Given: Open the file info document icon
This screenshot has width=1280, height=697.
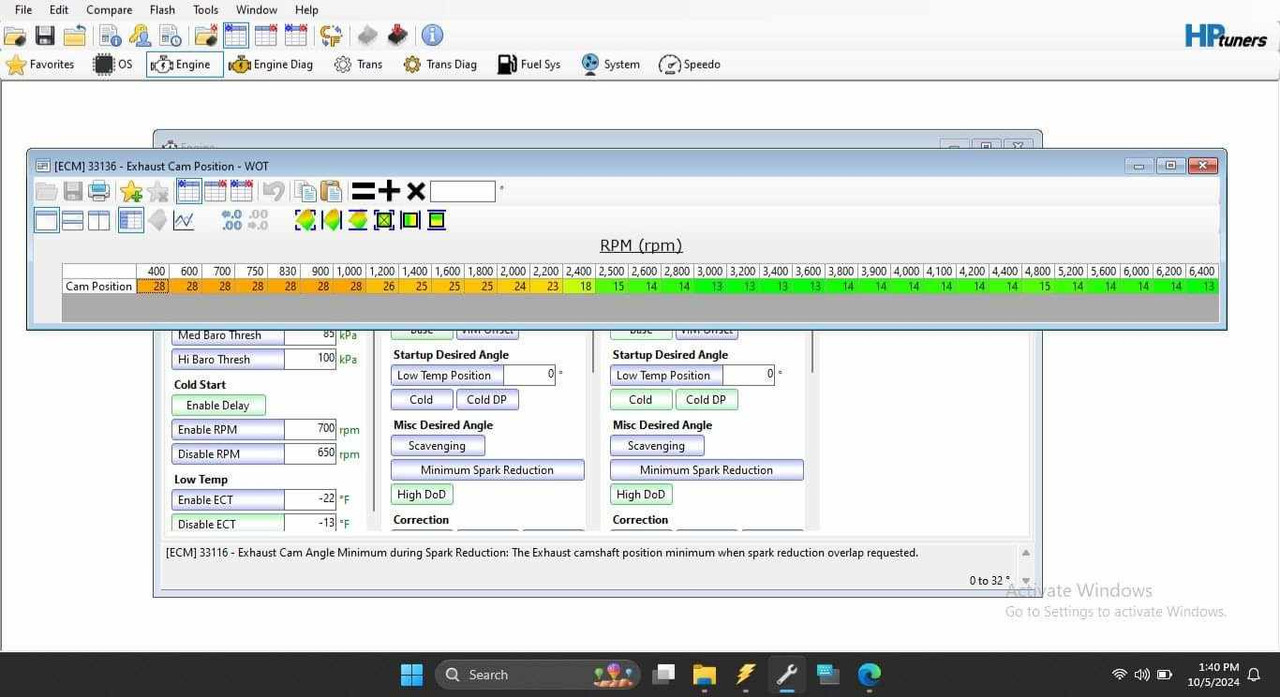Looking at the screenshot, I should coord(110,36).
